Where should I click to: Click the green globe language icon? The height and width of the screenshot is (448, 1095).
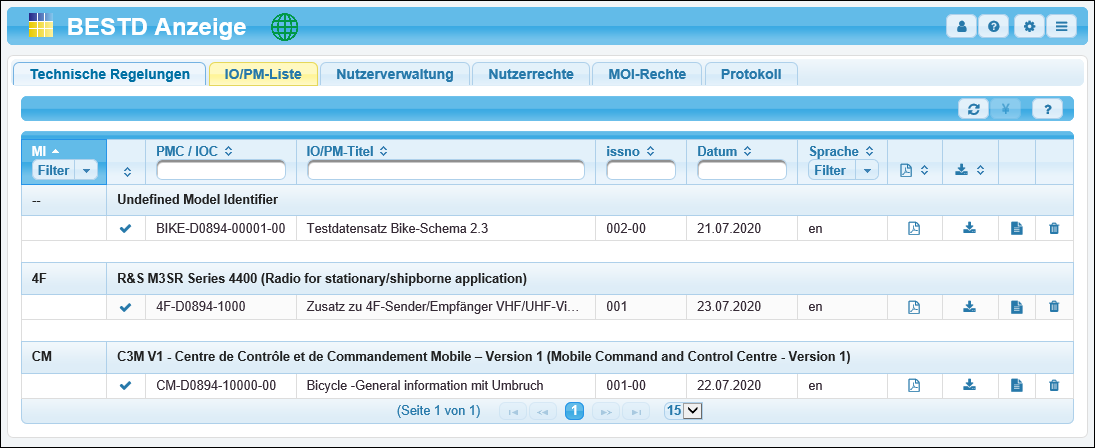click(284, 27)
